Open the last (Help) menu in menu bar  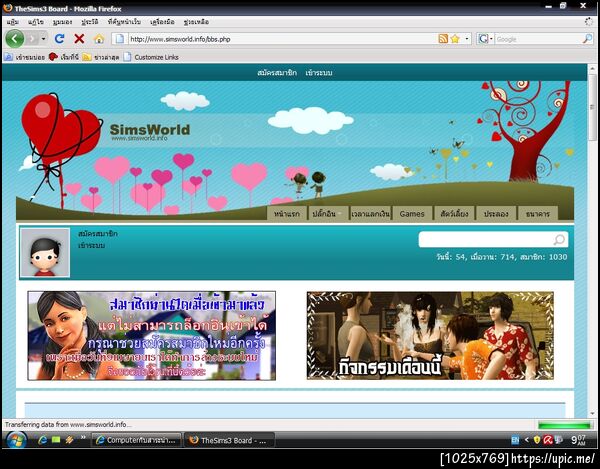[x=196, y=22]
